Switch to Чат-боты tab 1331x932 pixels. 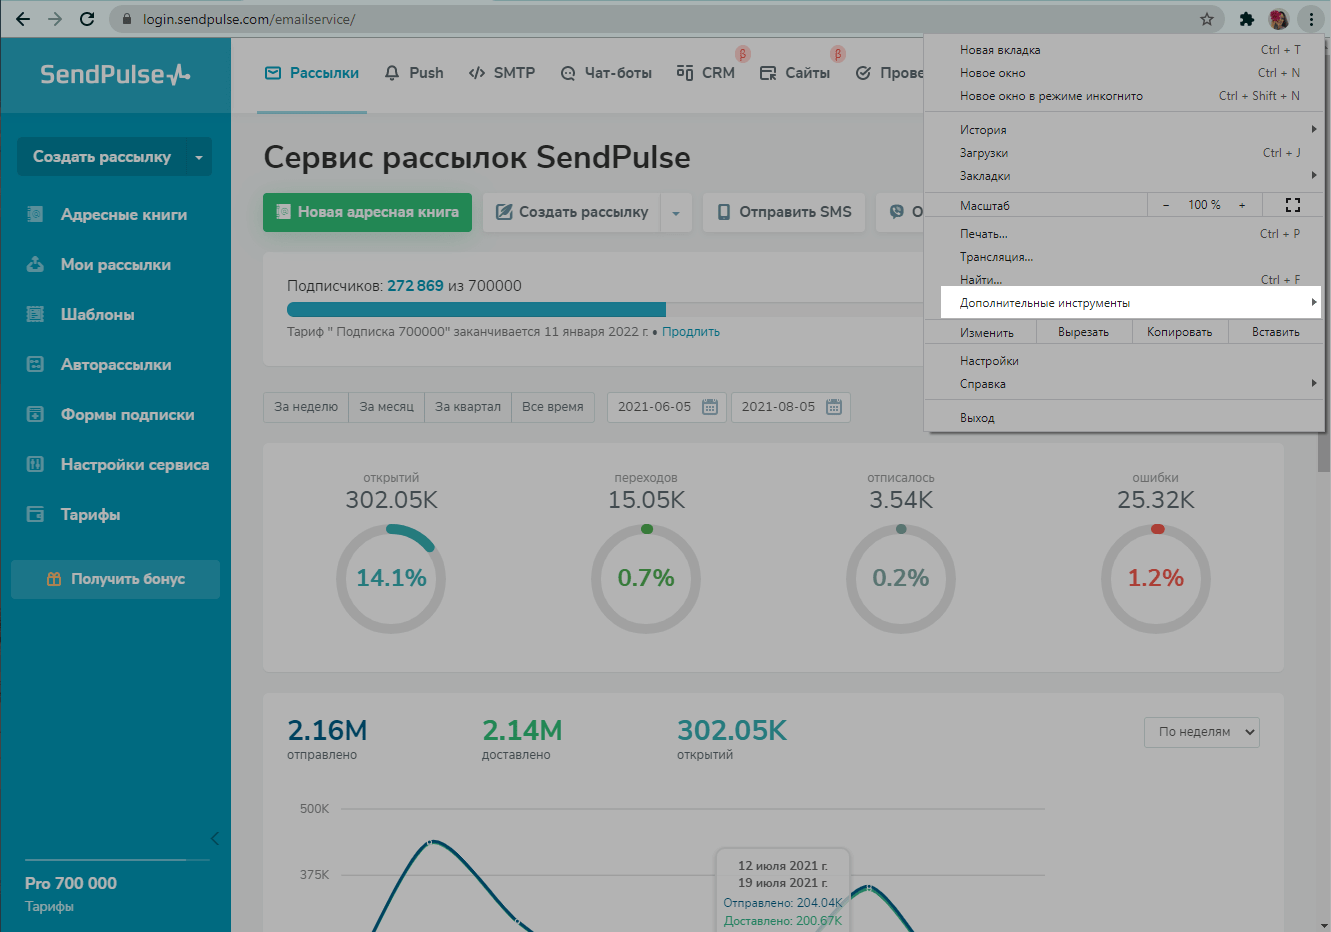606,73
